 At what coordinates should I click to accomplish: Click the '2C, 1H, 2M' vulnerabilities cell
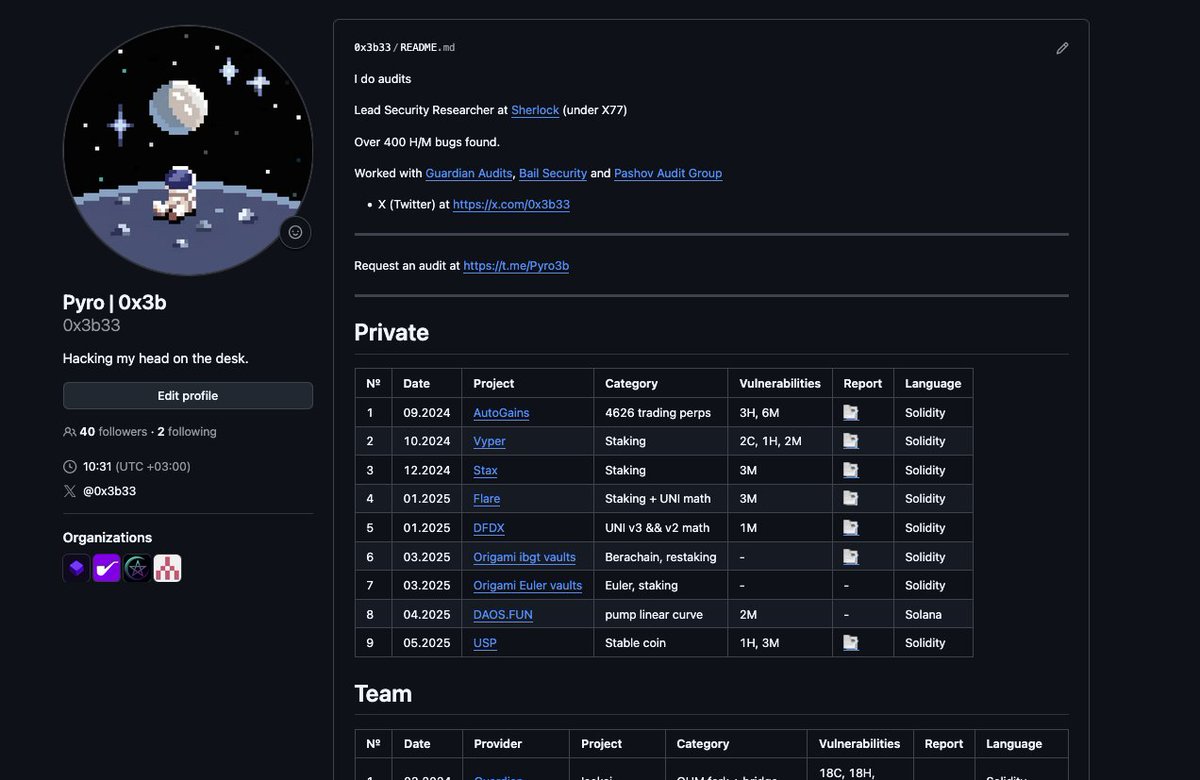(x=780, y=441)
